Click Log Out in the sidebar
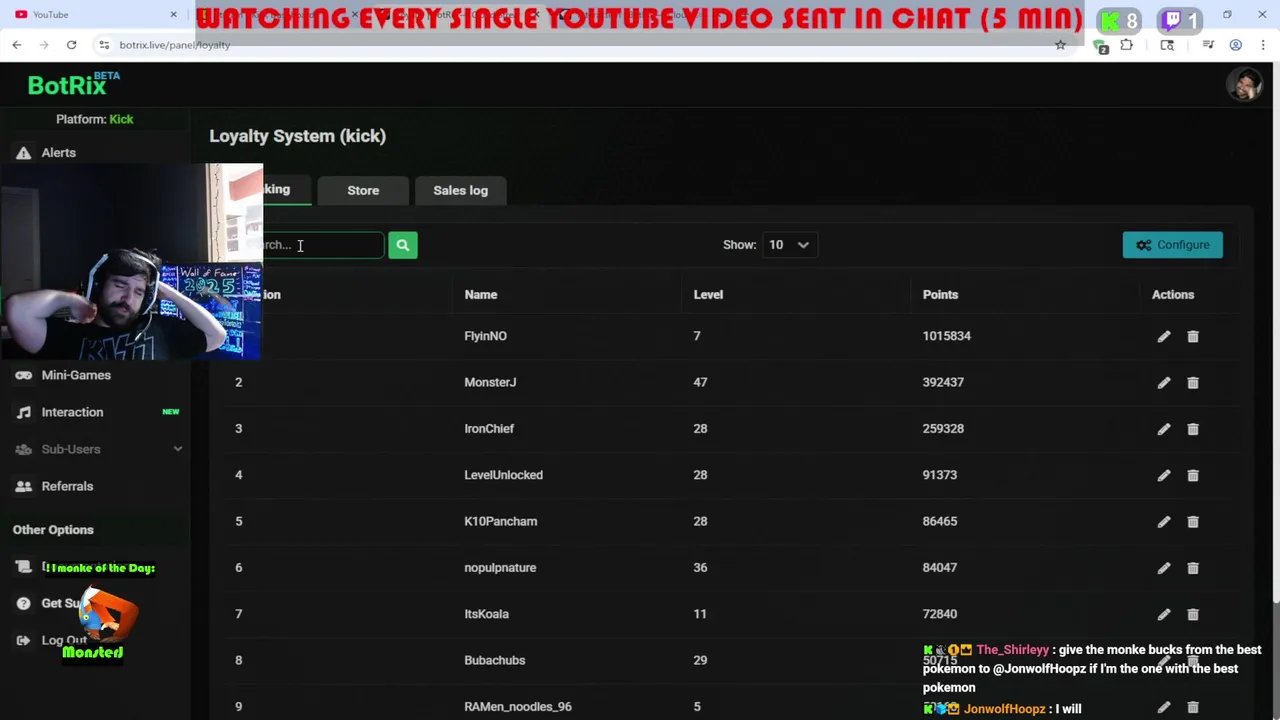Screen dimensions: 1280x720 point(63,640)
